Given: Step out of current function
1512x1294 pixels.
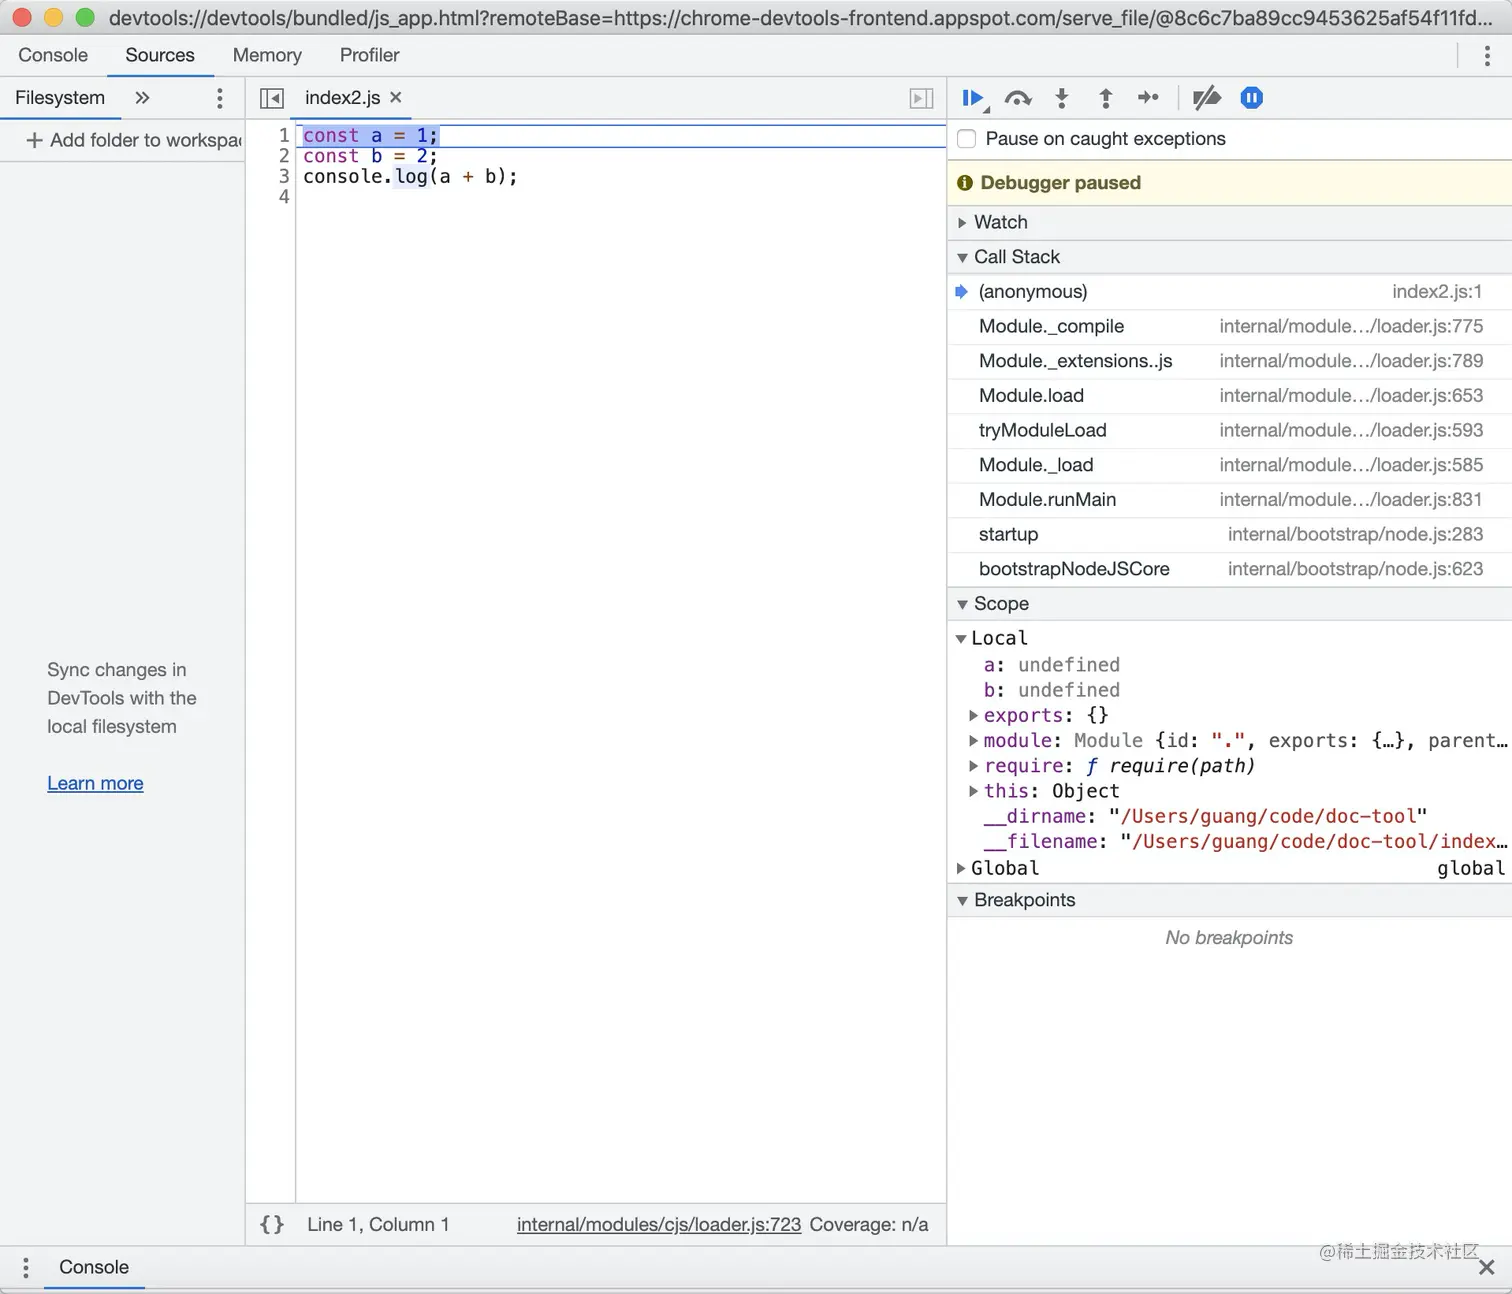Looking at the screenshot, I should [1105, 98].
